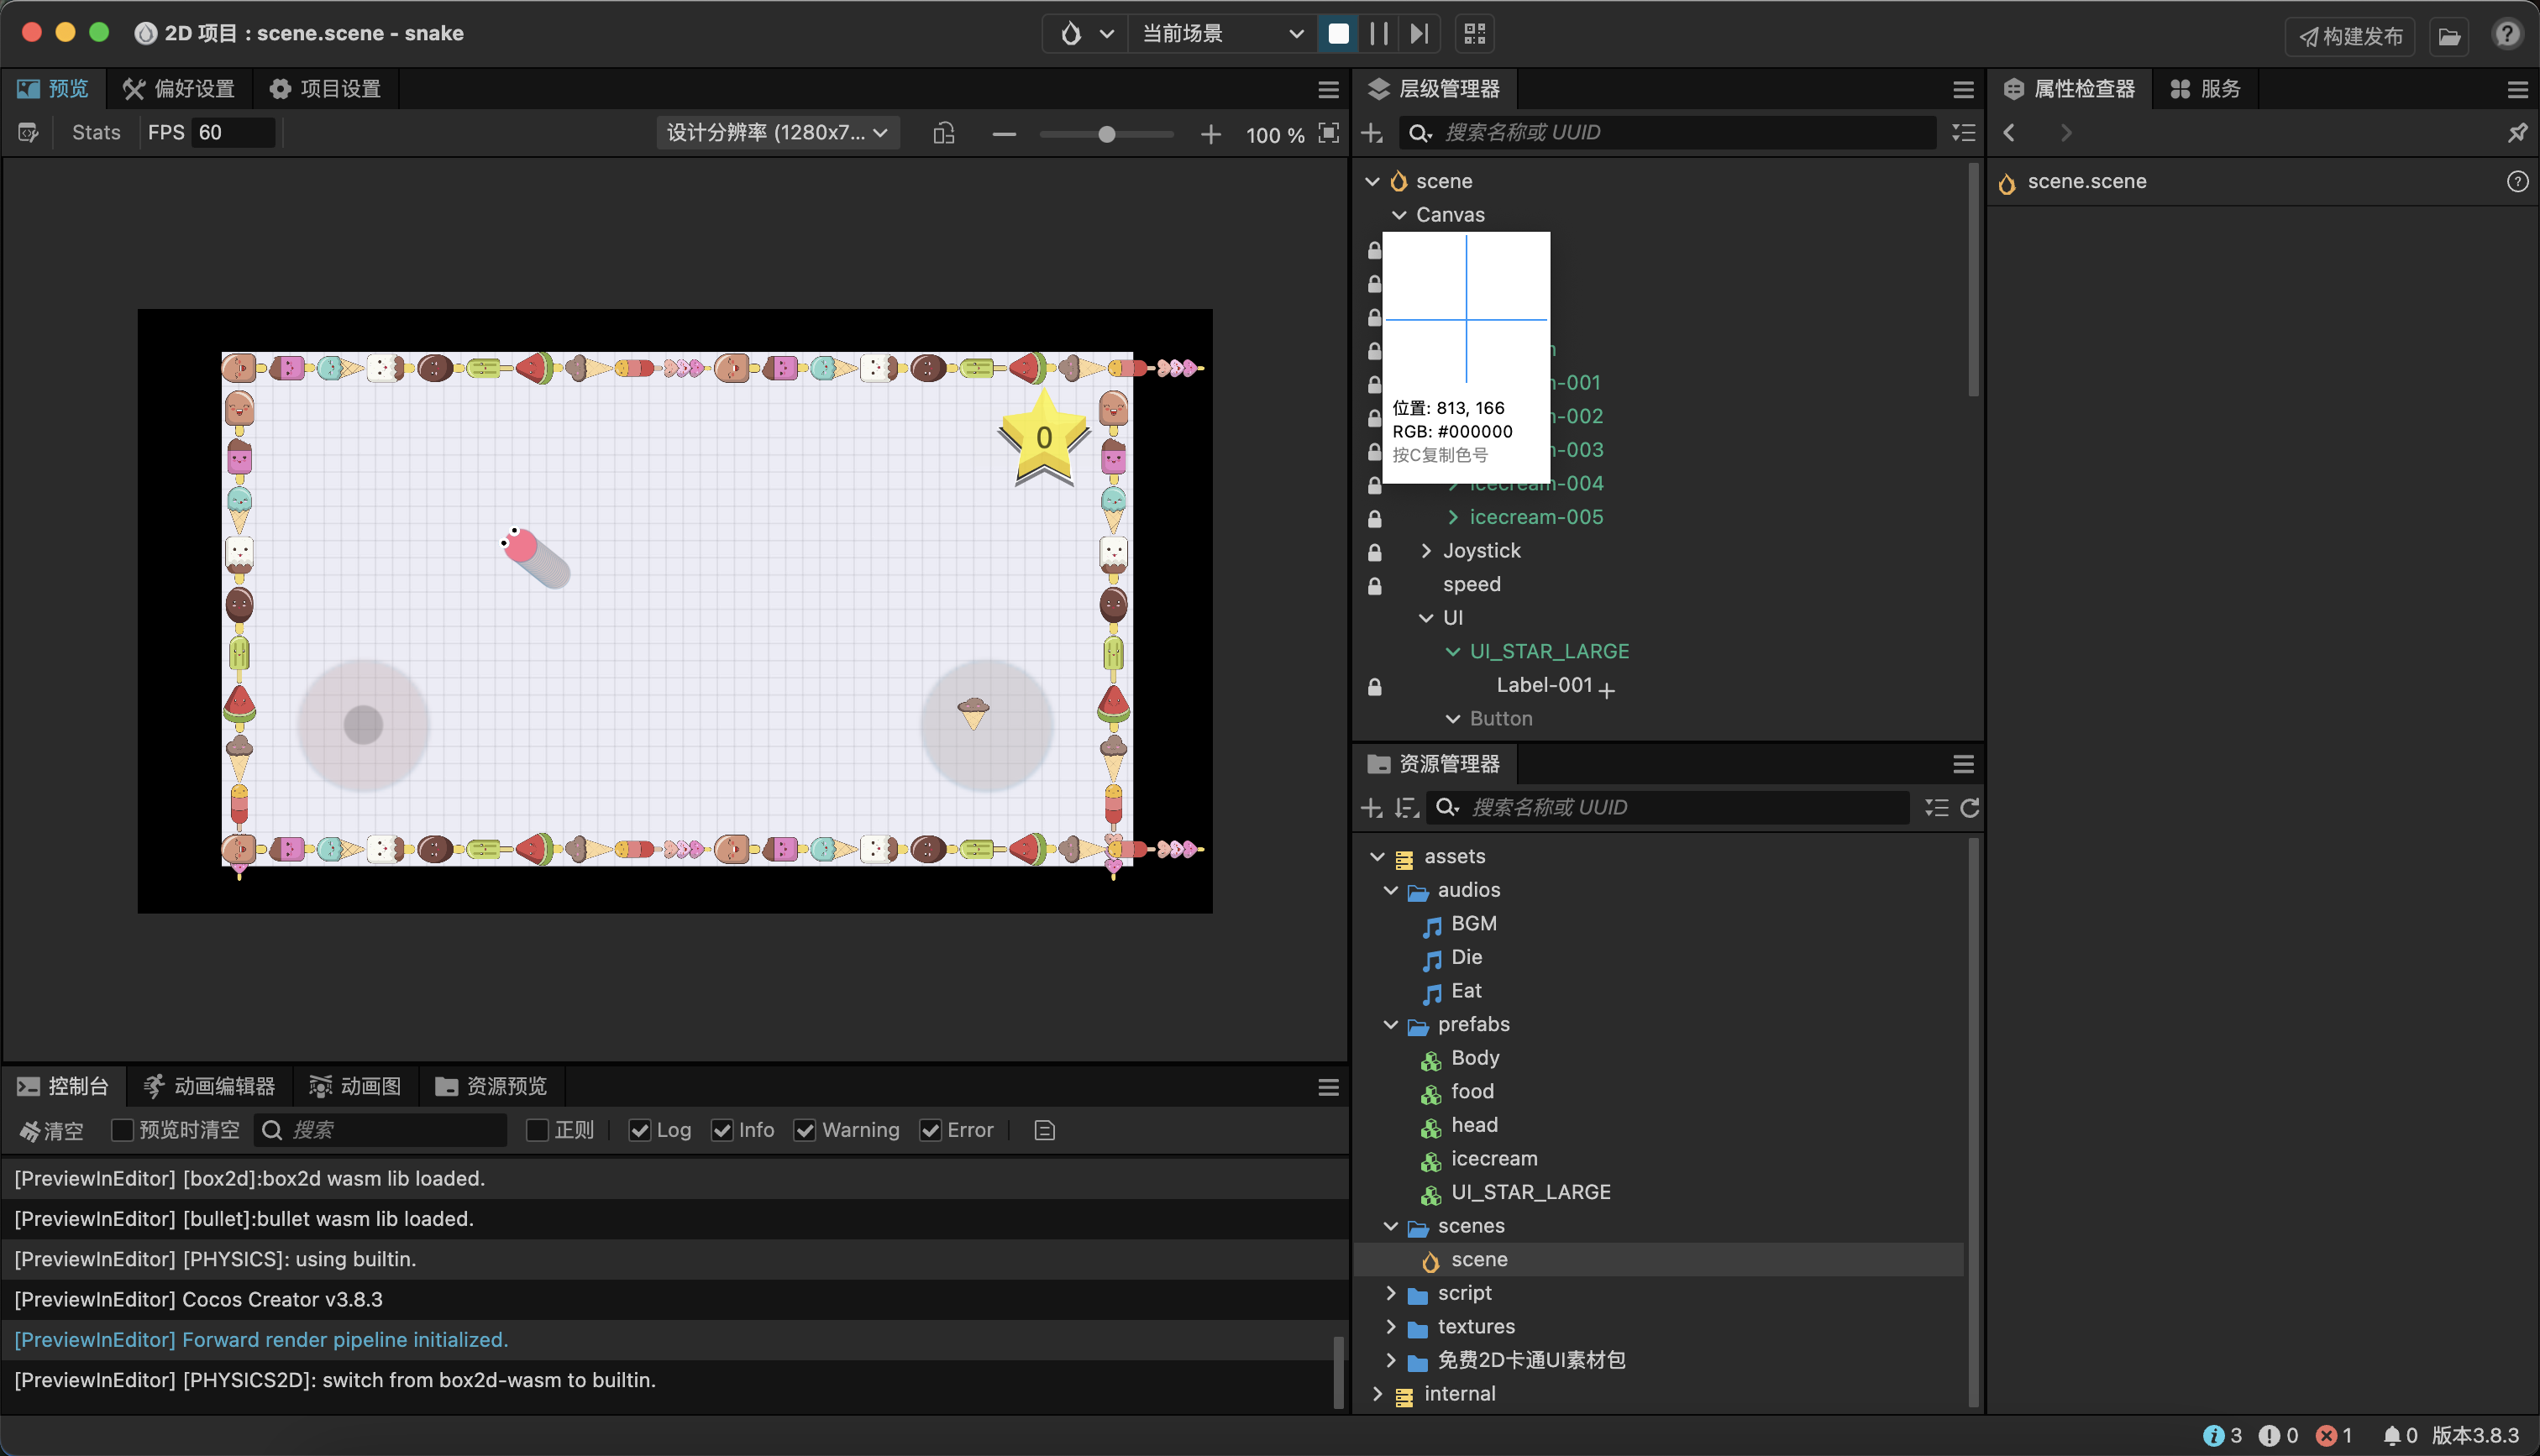
Task: Stop the running preview with the stop button
Action: pos(1338,34)
